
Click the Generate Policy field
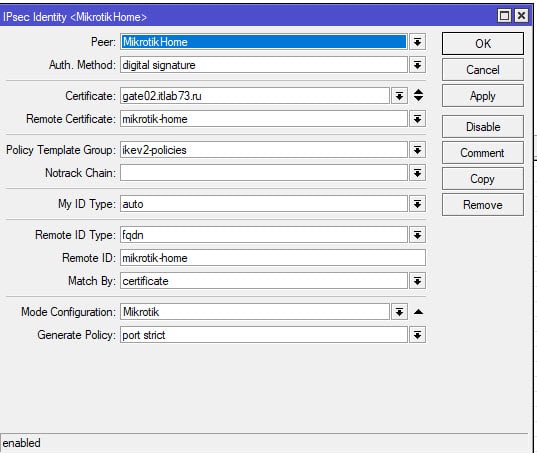coord(264,335)
